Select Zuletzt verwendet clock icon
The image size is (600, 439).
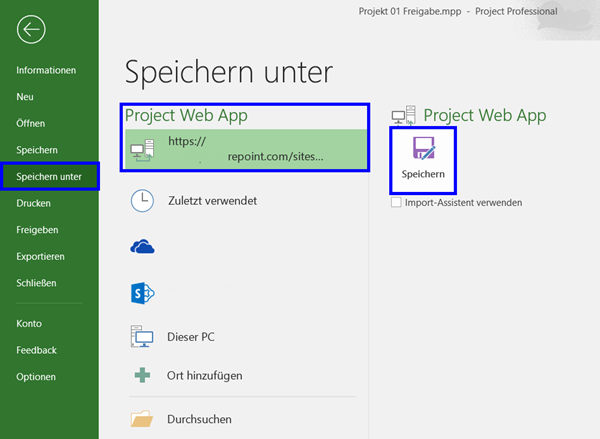pyautogui.click(x=143, y=201)
